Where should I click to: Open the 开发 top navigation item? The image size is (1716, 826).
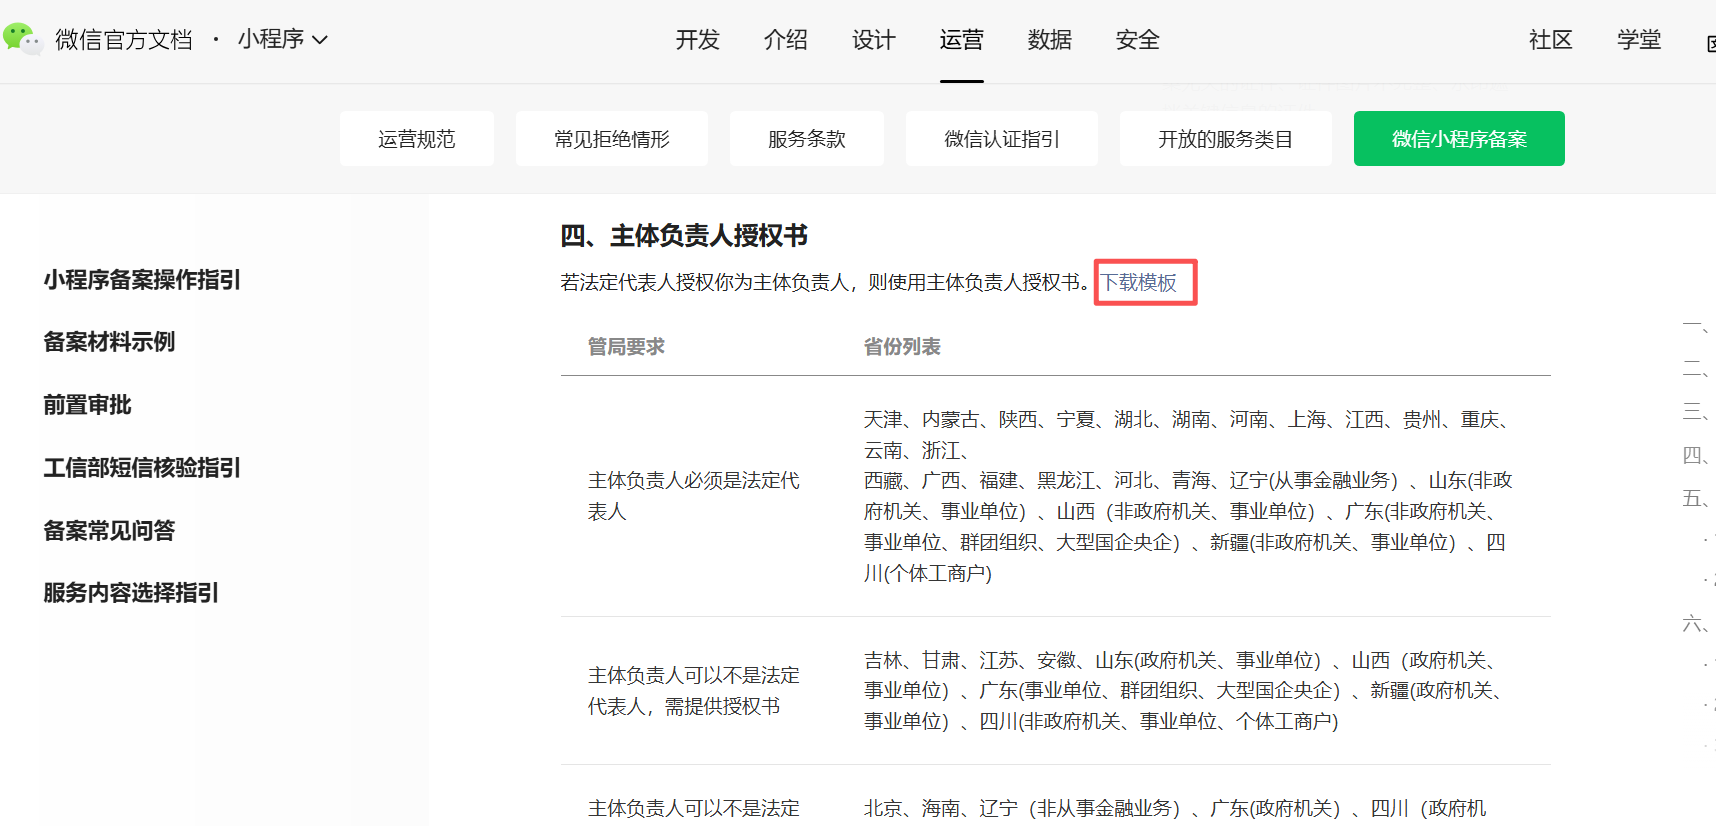(x=697, y=40)
